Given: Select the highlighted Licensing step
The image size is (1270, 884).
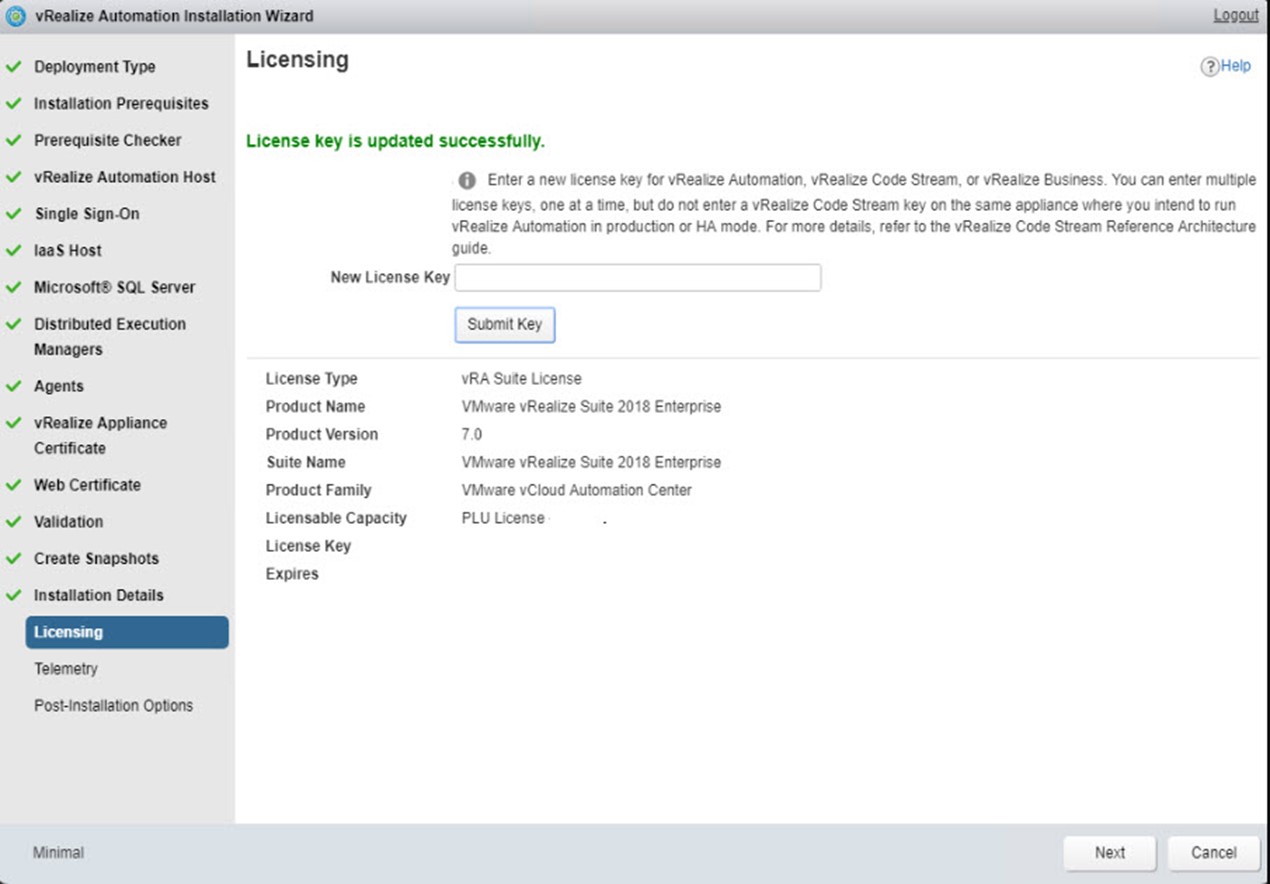Looking at the screenshot, I should point(127,632).
